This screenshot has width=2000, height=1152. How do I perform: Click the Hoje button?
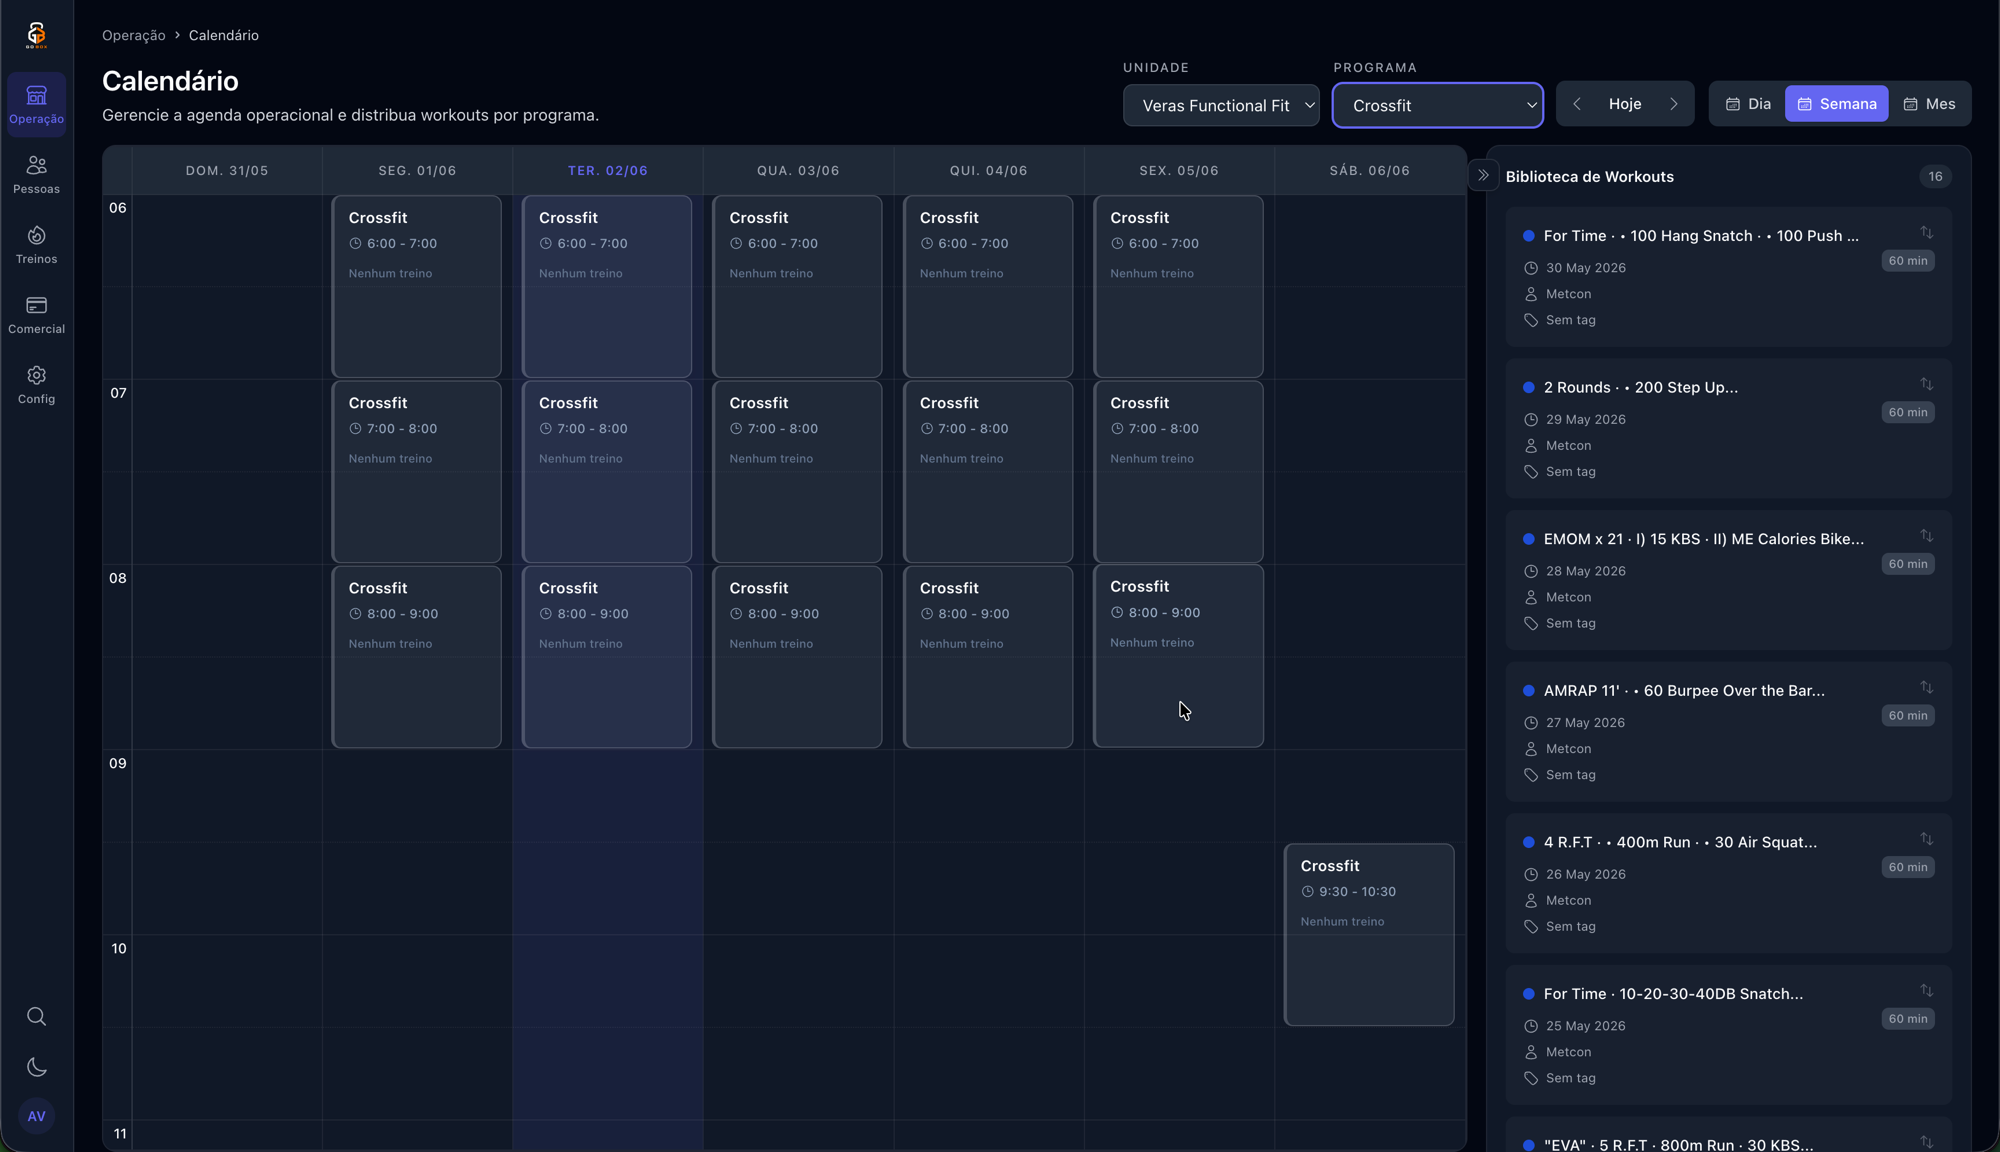[x=1625, y=104]
